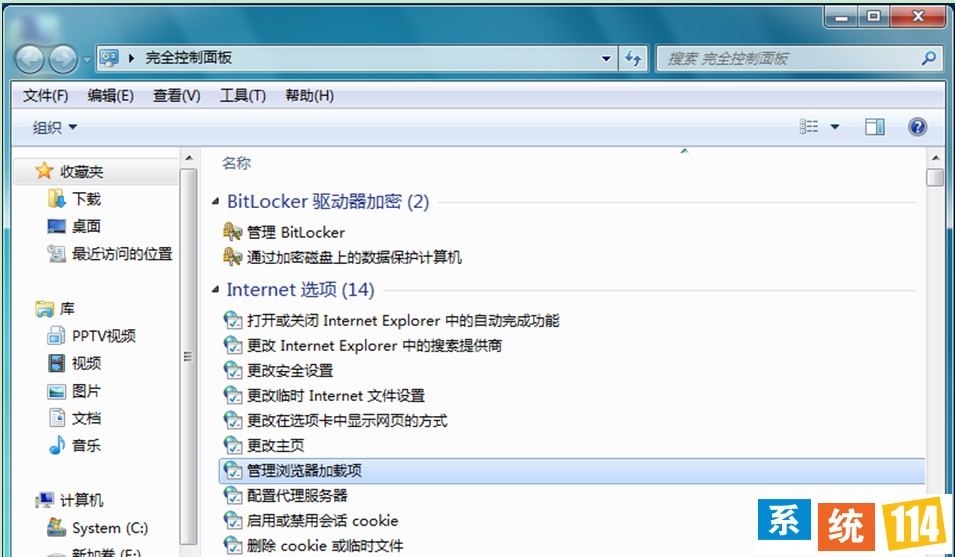Open the 下载 folder in favorites

pos(86,199)
